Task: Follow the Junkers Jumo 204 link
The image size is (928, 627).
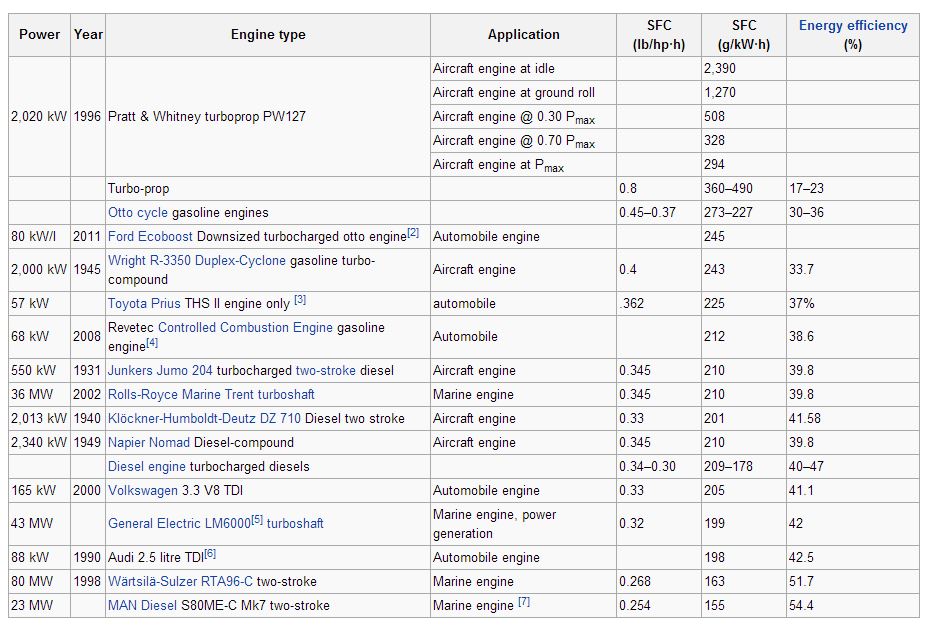Action: (160, 371)
